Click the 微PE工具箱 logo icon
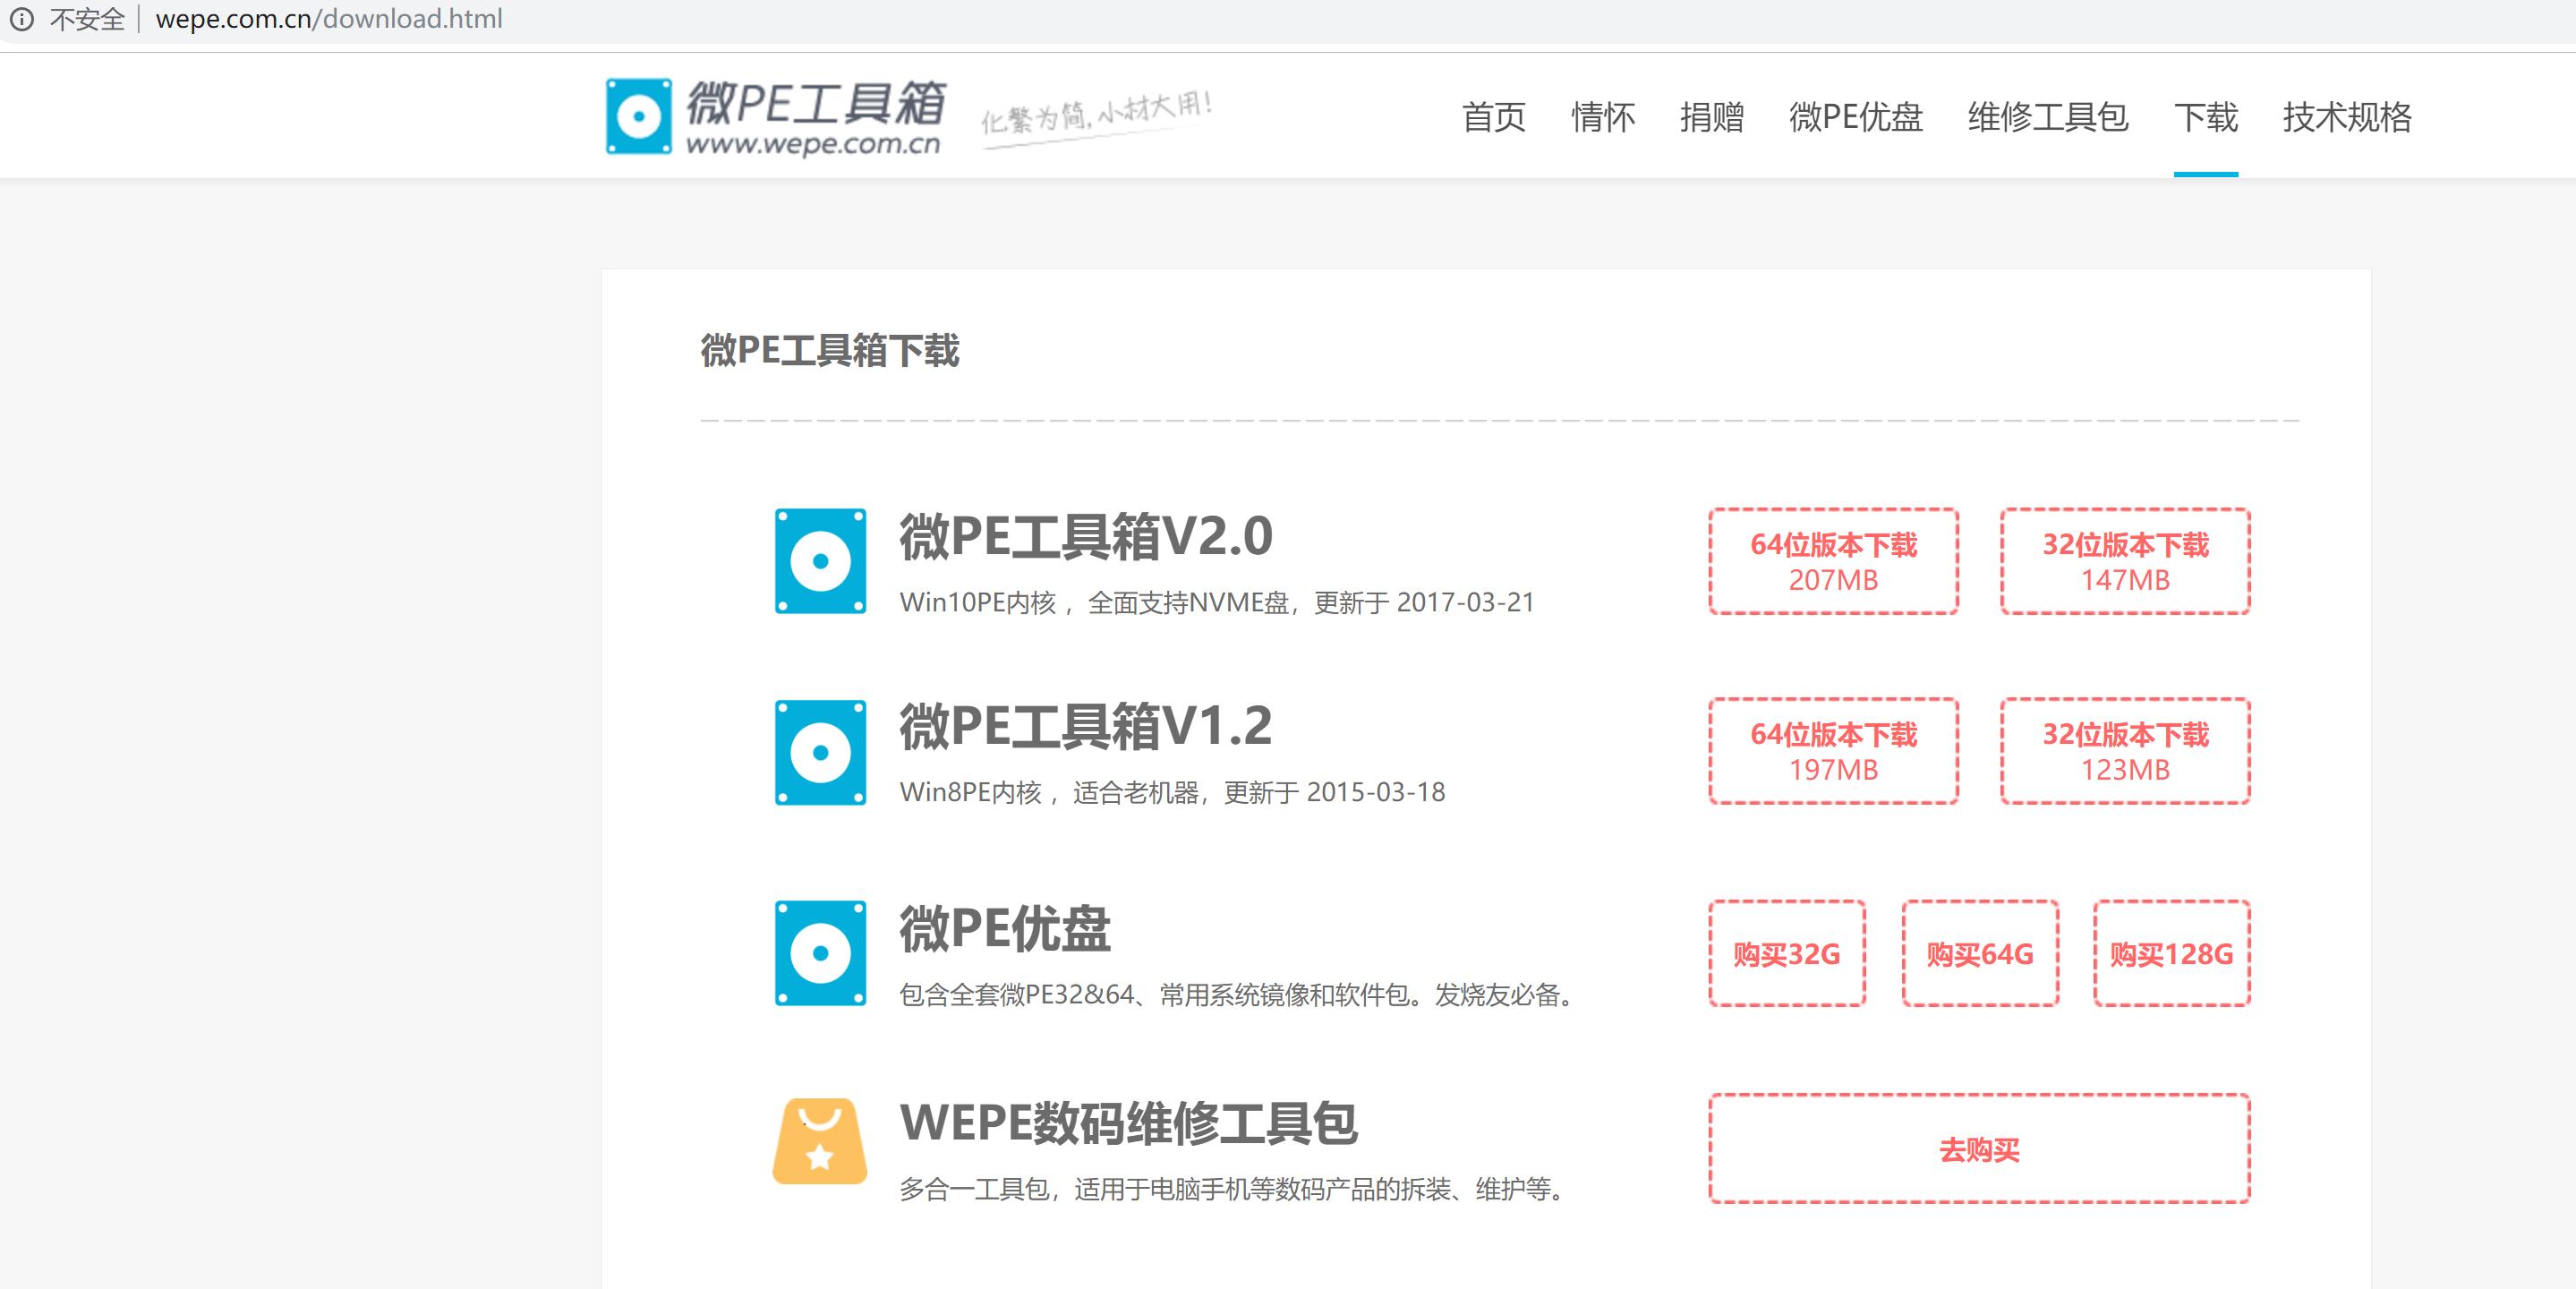This screenshot has height=1289, width=2576. [640, 115]
